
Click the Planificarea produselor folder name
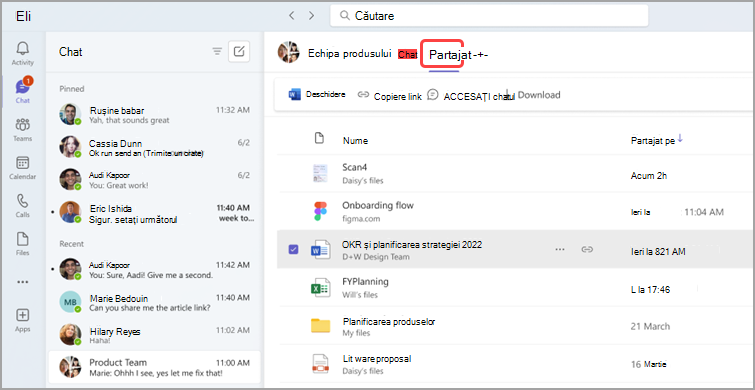(x=389, y=321)
